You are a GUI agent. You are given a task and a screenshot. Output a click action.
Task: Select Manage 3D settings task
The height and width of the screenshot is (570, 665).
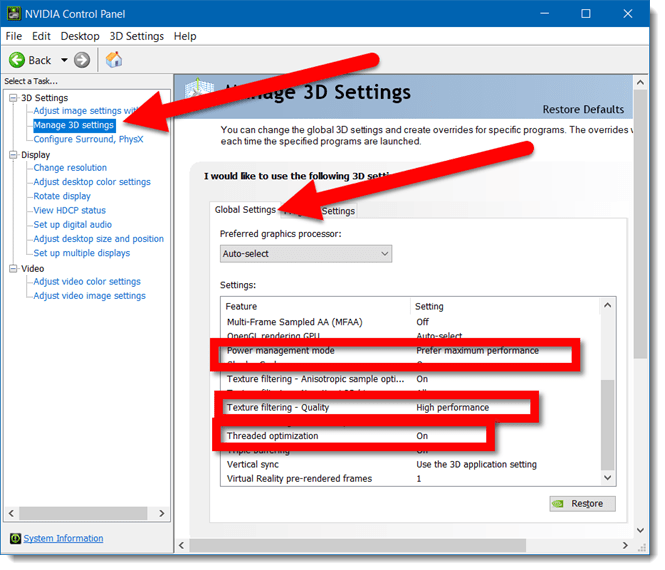coord(74,125)
